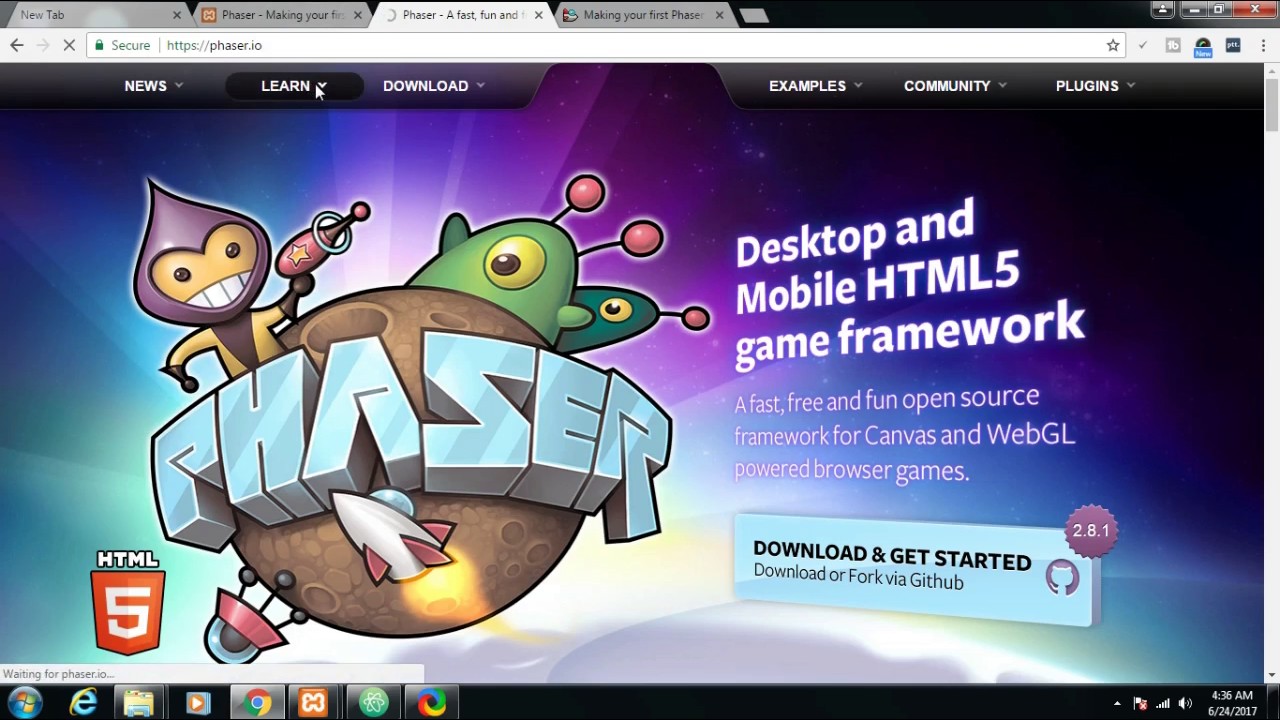1280x720 pixels.
Task: Show hidden icons in system tray
Action: click(1117, 703)
